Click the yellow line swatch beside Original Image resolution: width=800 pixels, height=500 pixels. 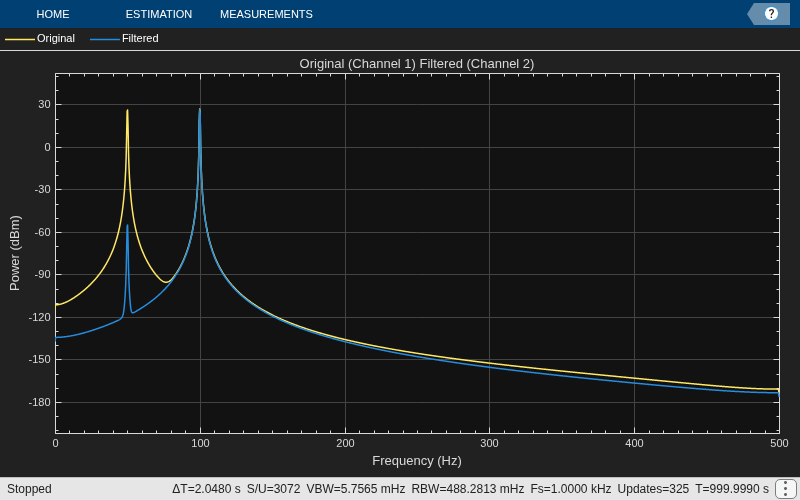click(x=20, y=39)
